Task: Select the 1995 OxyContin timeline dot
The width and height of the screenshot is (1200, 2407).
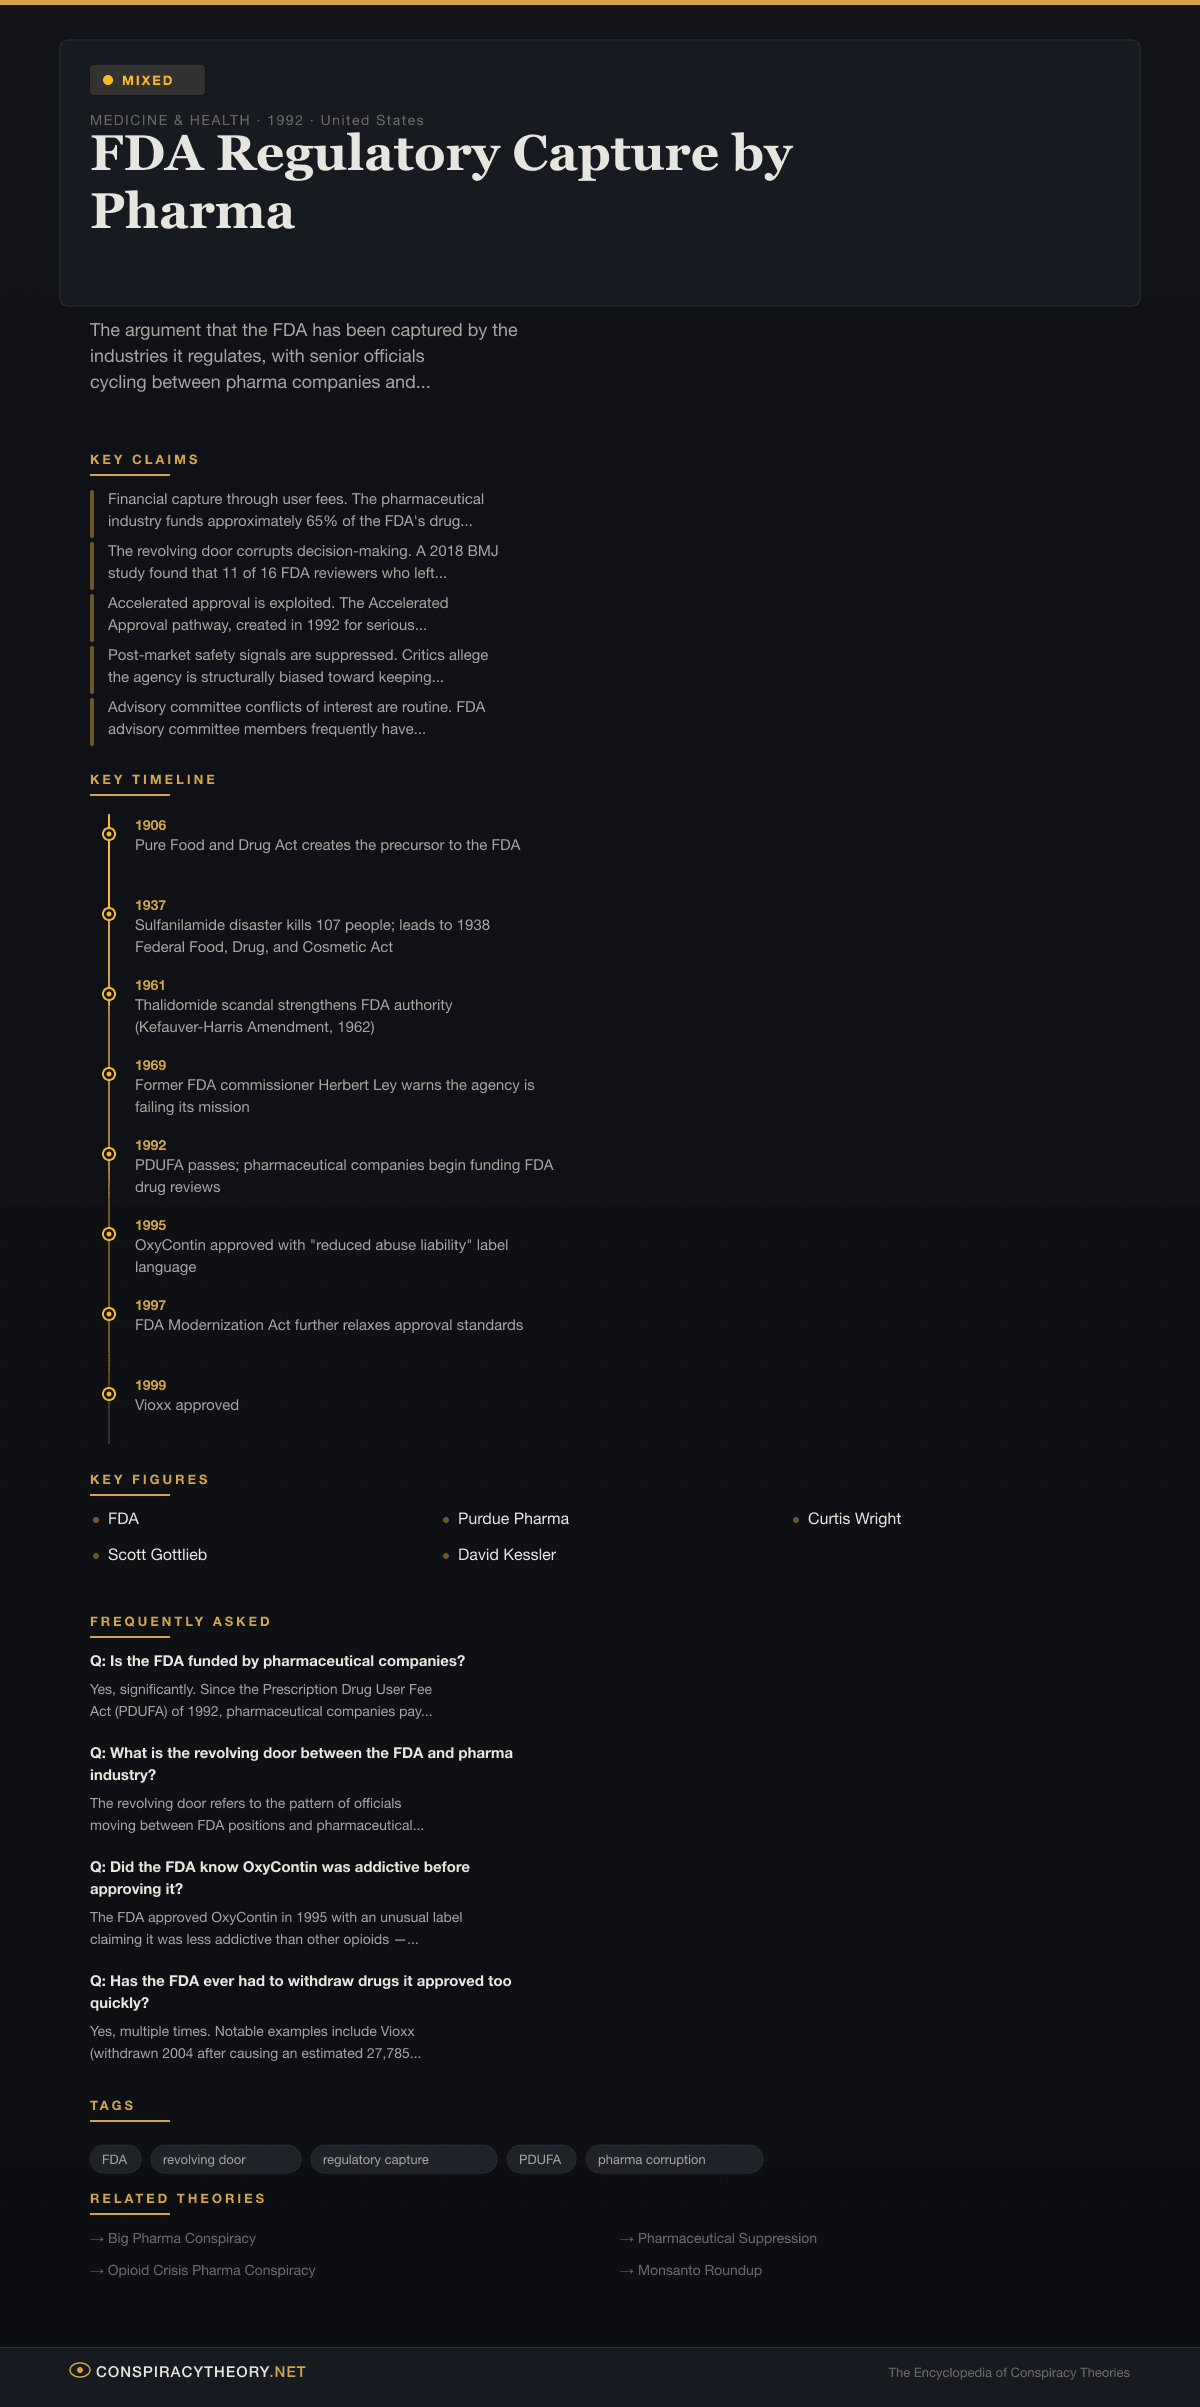Action: click(x=109, y=1234)
